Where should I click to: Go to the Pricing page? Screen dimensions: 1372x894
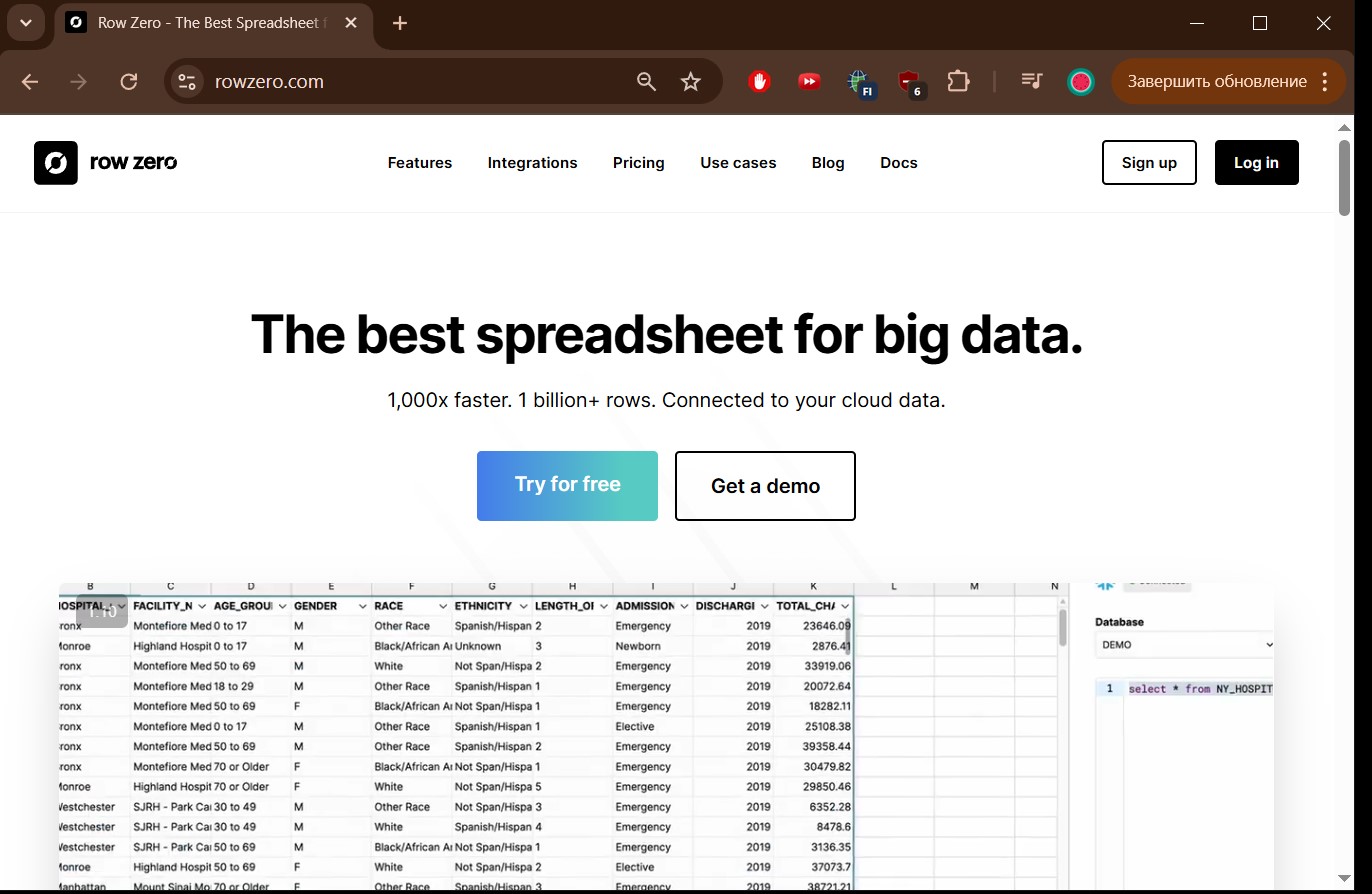pos(639,163)
